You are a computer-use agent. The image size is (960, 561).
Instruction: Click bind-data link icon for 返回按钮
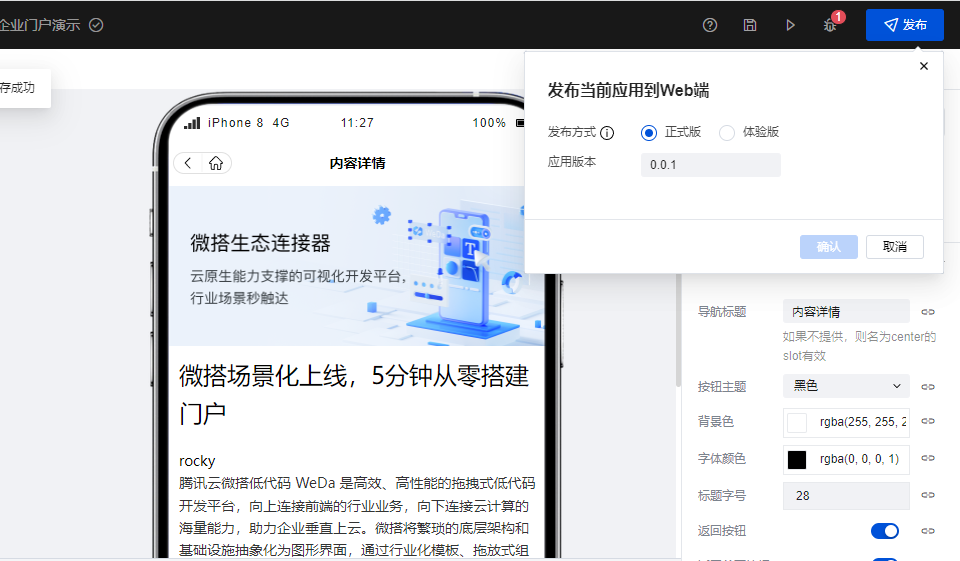tap(928, 531)
